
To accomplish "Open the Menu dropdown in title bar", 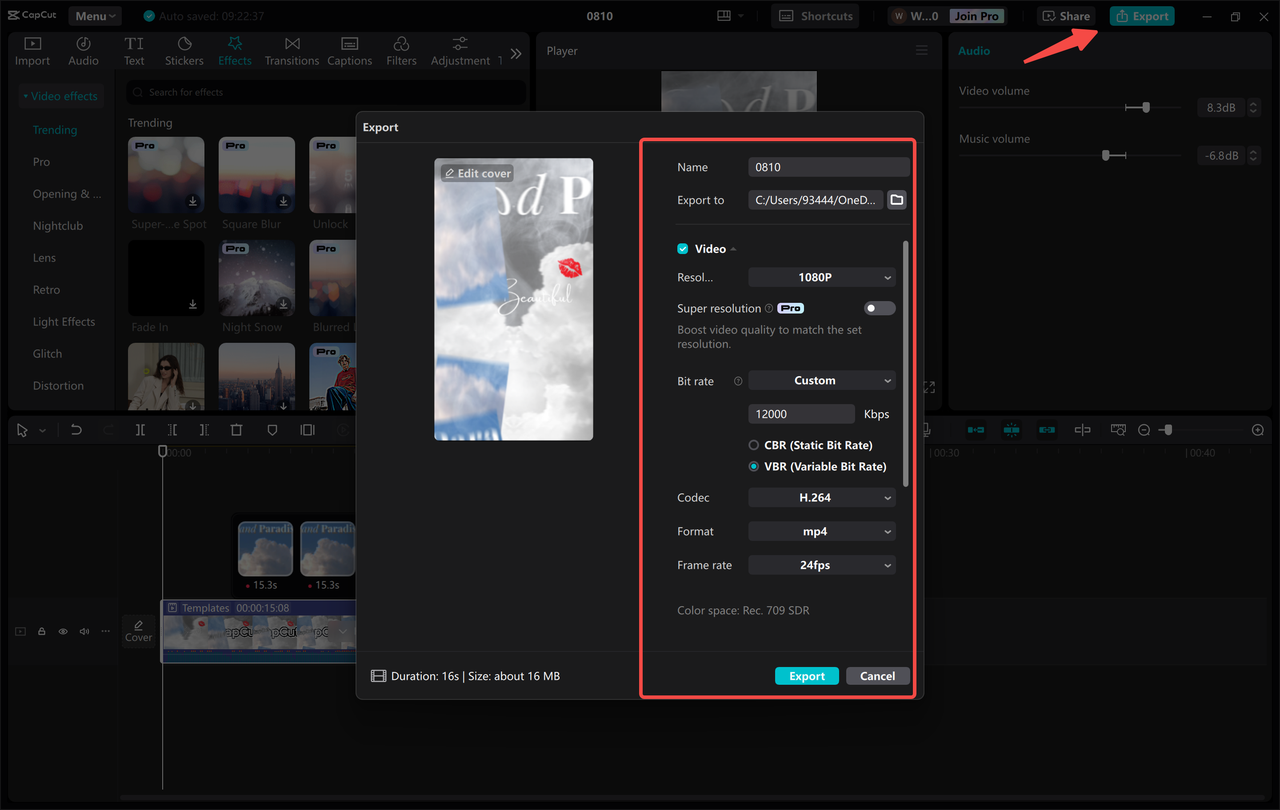I will [x=94, y=16].
